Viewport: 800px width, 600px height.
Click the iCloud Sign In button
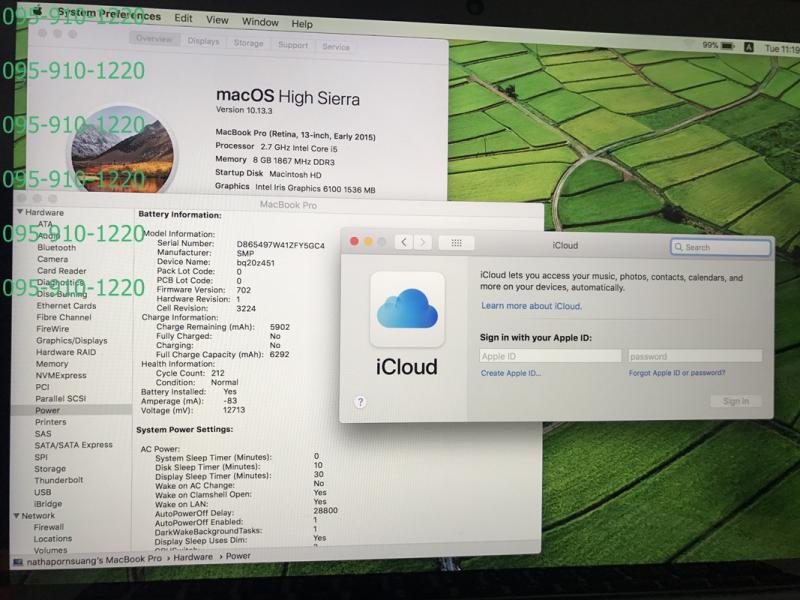pos(736,402)
